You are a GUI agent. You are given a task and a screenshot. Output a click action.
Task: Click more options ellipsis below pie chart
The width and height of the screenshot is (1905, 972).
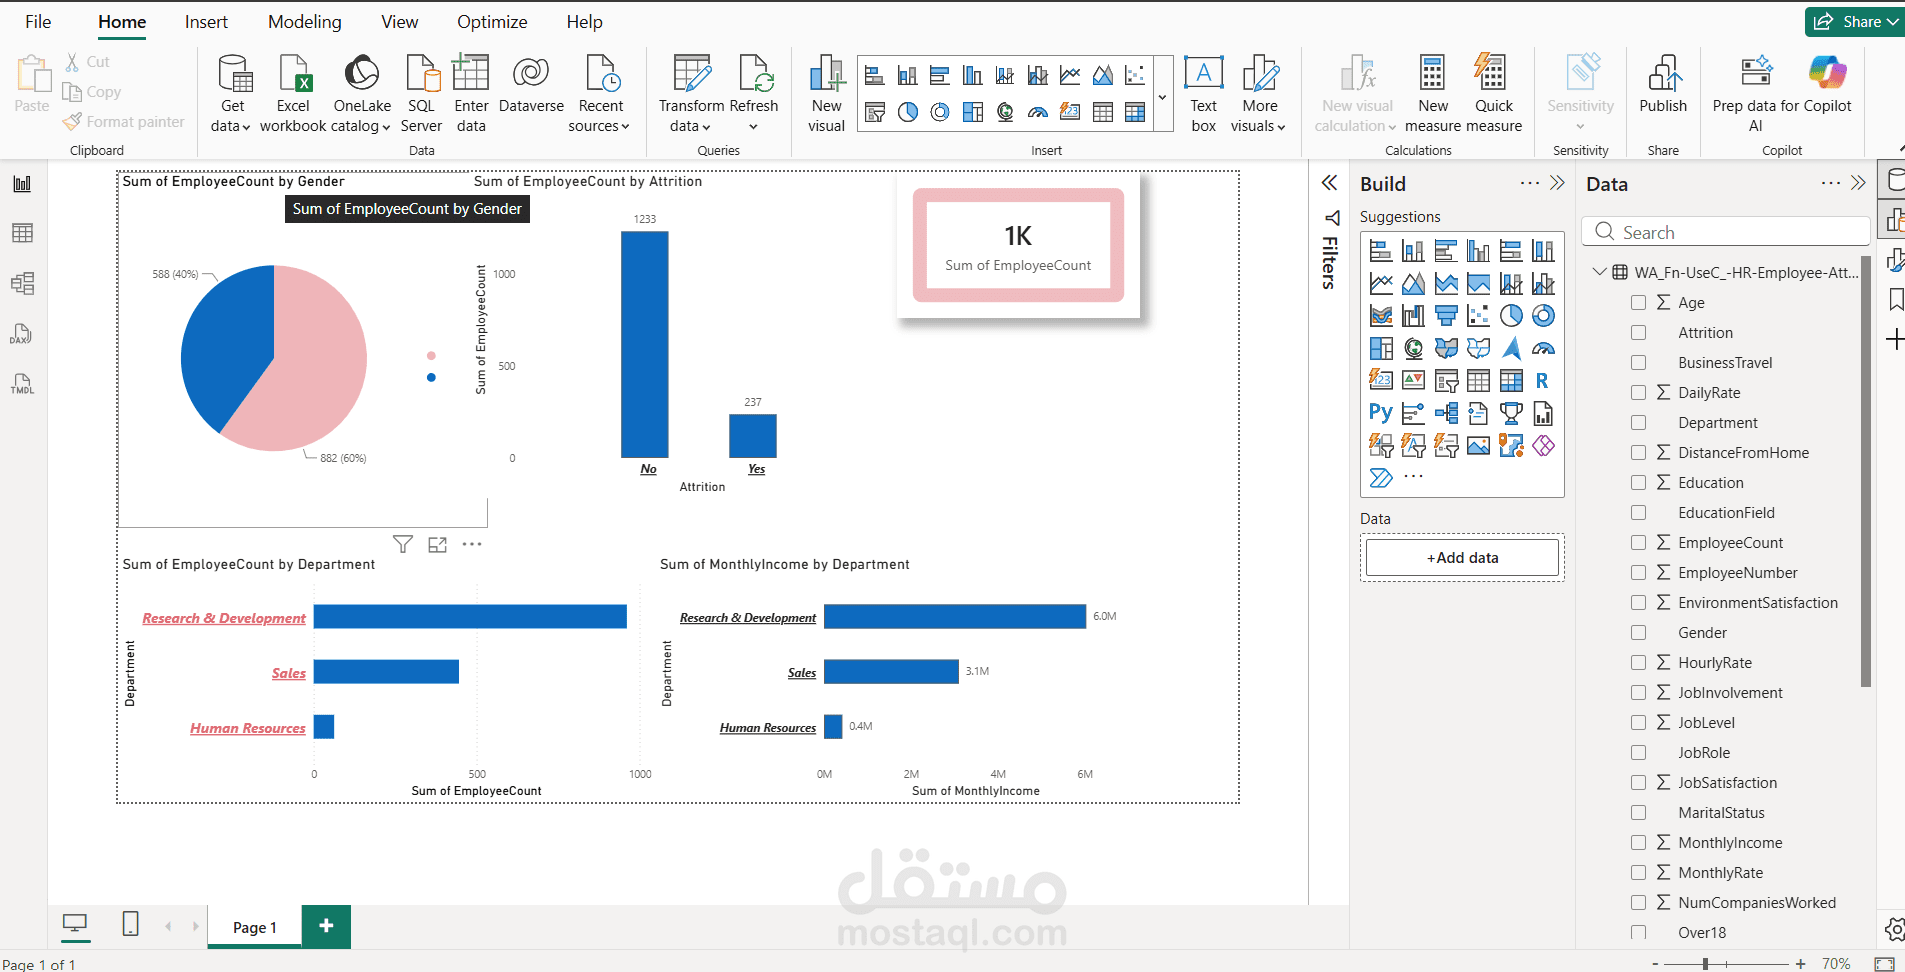[x=472, y=544]
